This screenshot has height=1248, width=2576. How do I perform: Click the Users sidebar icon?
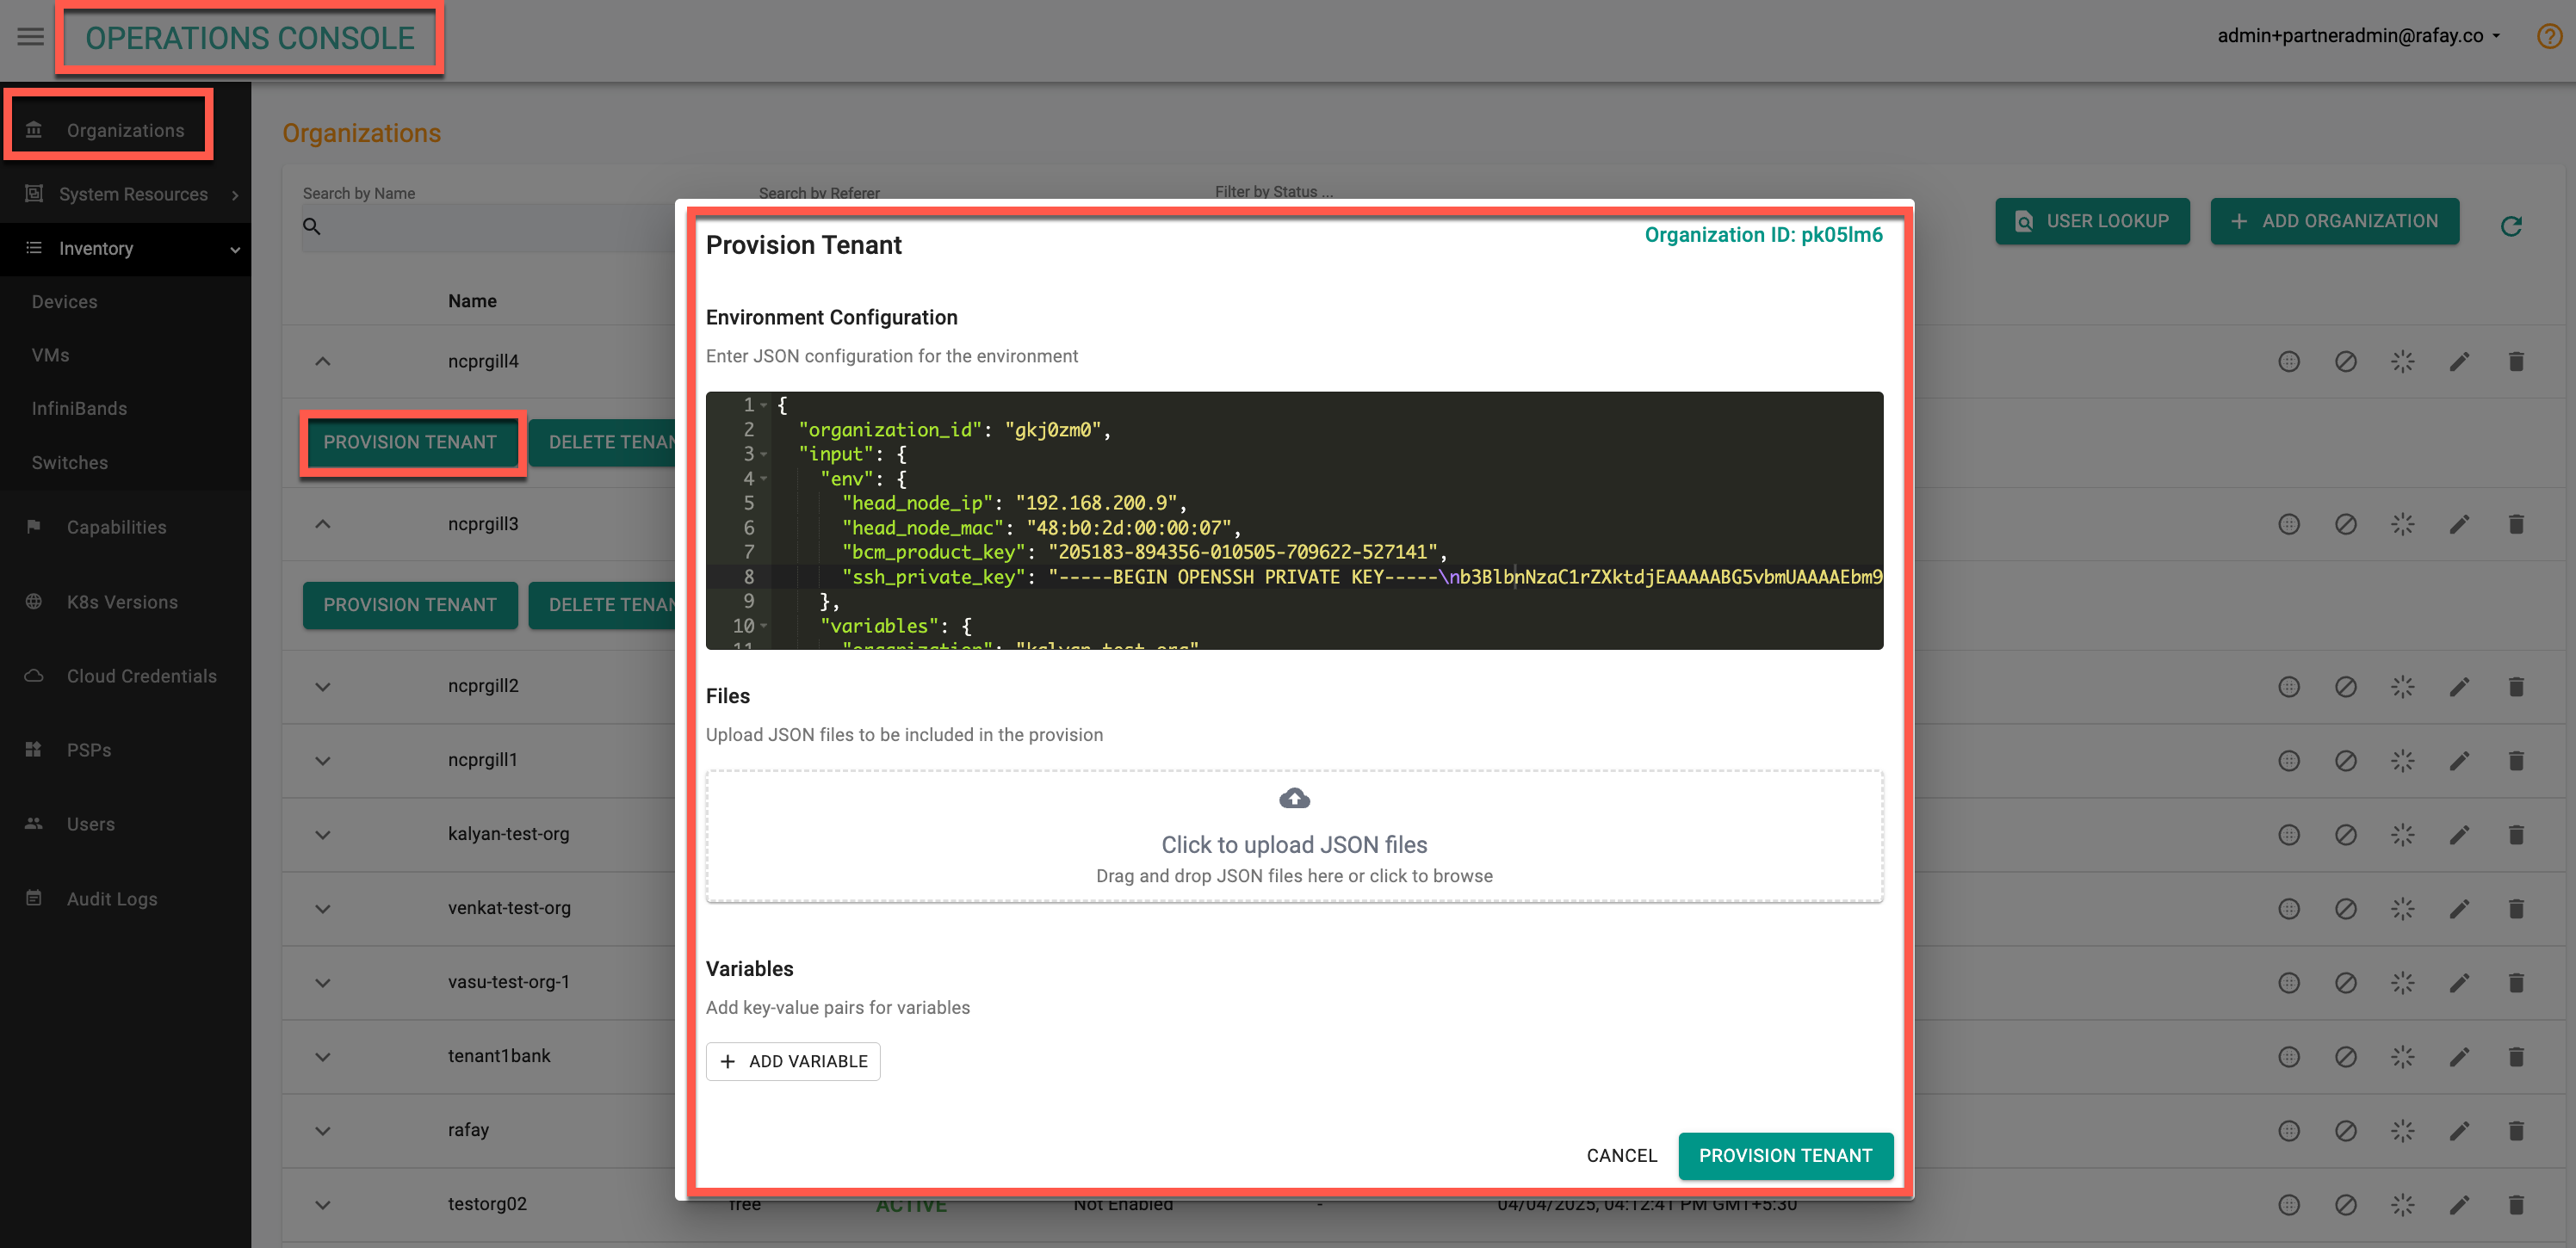pyautogui.click(x=34, y=823)
